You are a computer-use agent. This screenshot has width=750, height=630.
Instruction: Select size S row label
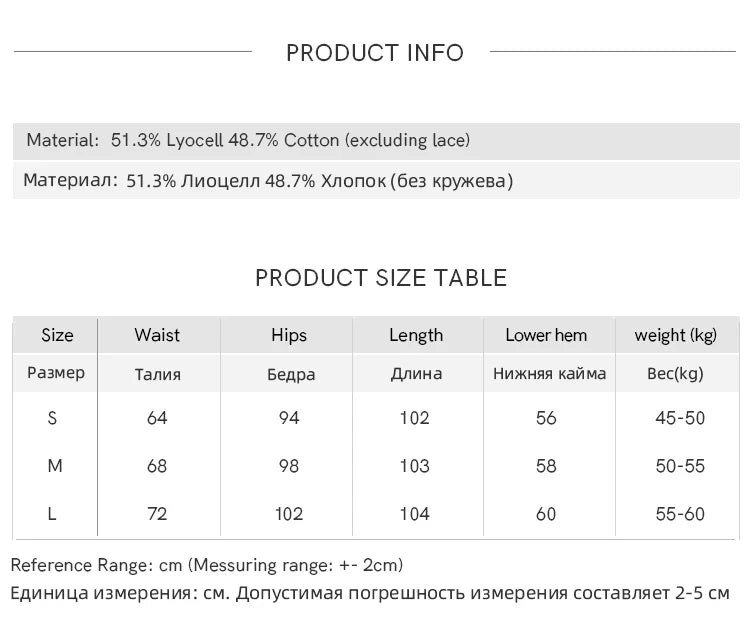pos(52,418)
